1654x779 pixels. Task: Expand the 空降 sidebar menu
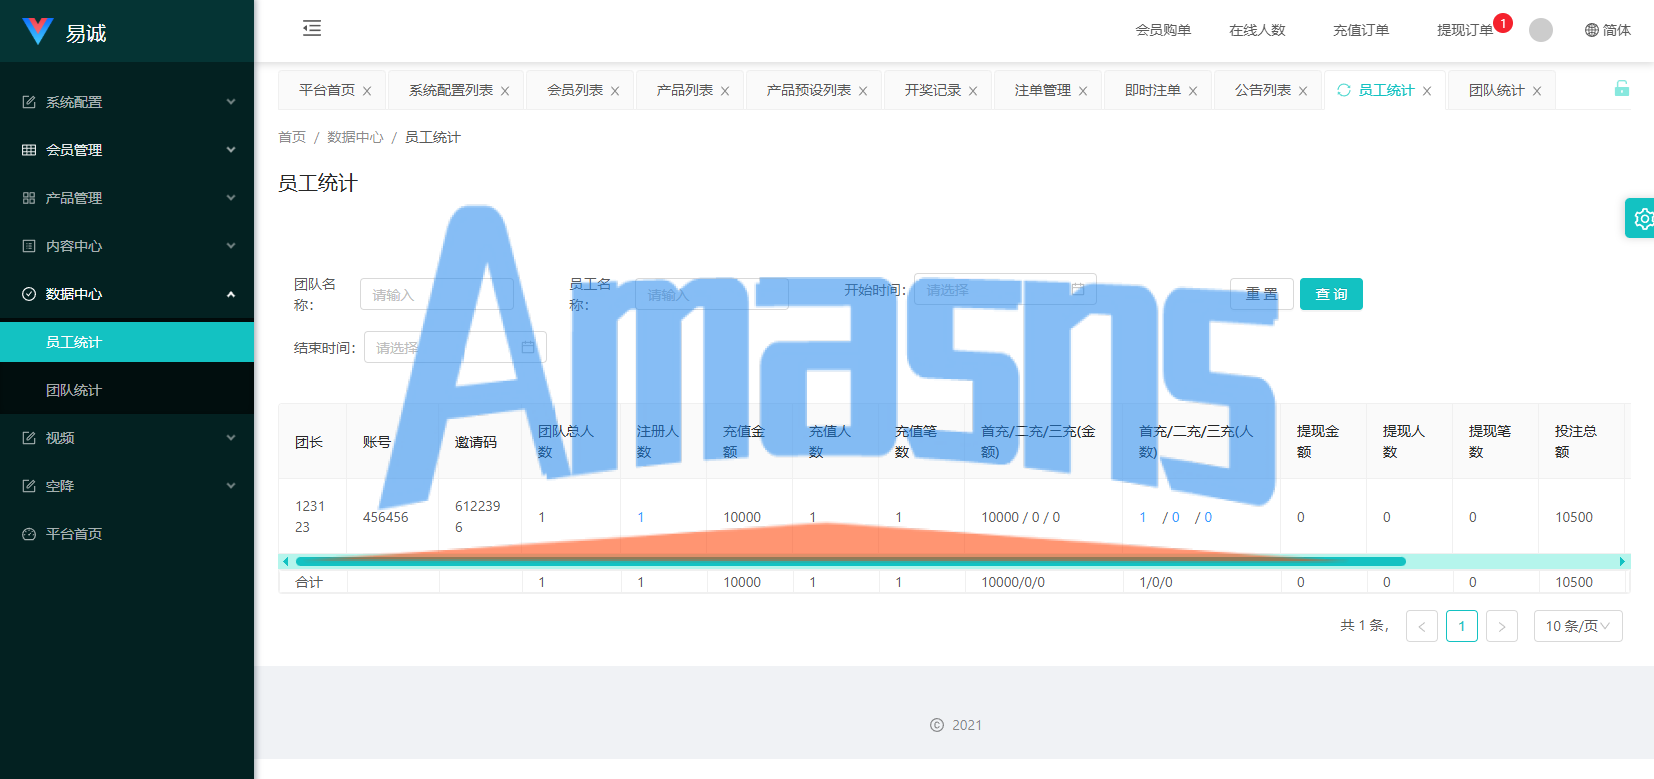(127, 486)
